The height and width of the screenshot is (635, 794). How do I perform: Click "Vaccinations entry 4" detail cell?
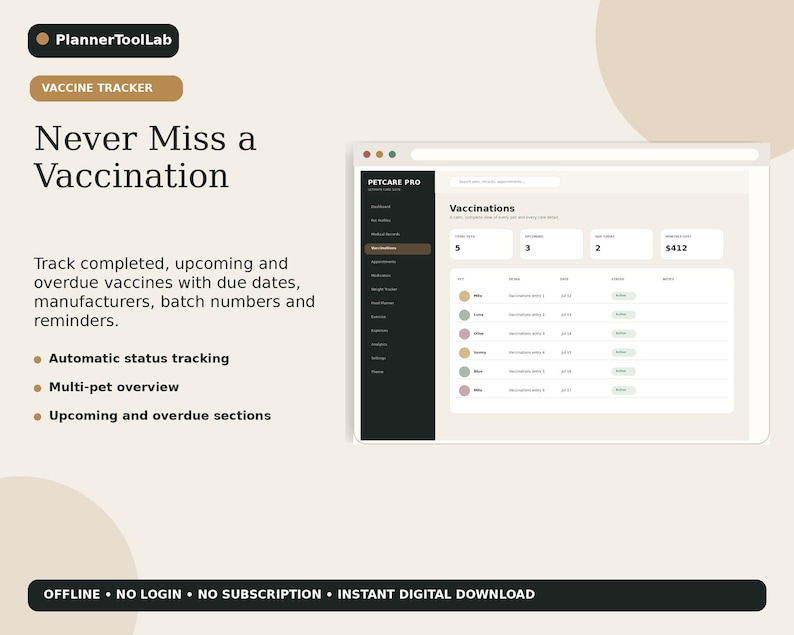(527, 352)
